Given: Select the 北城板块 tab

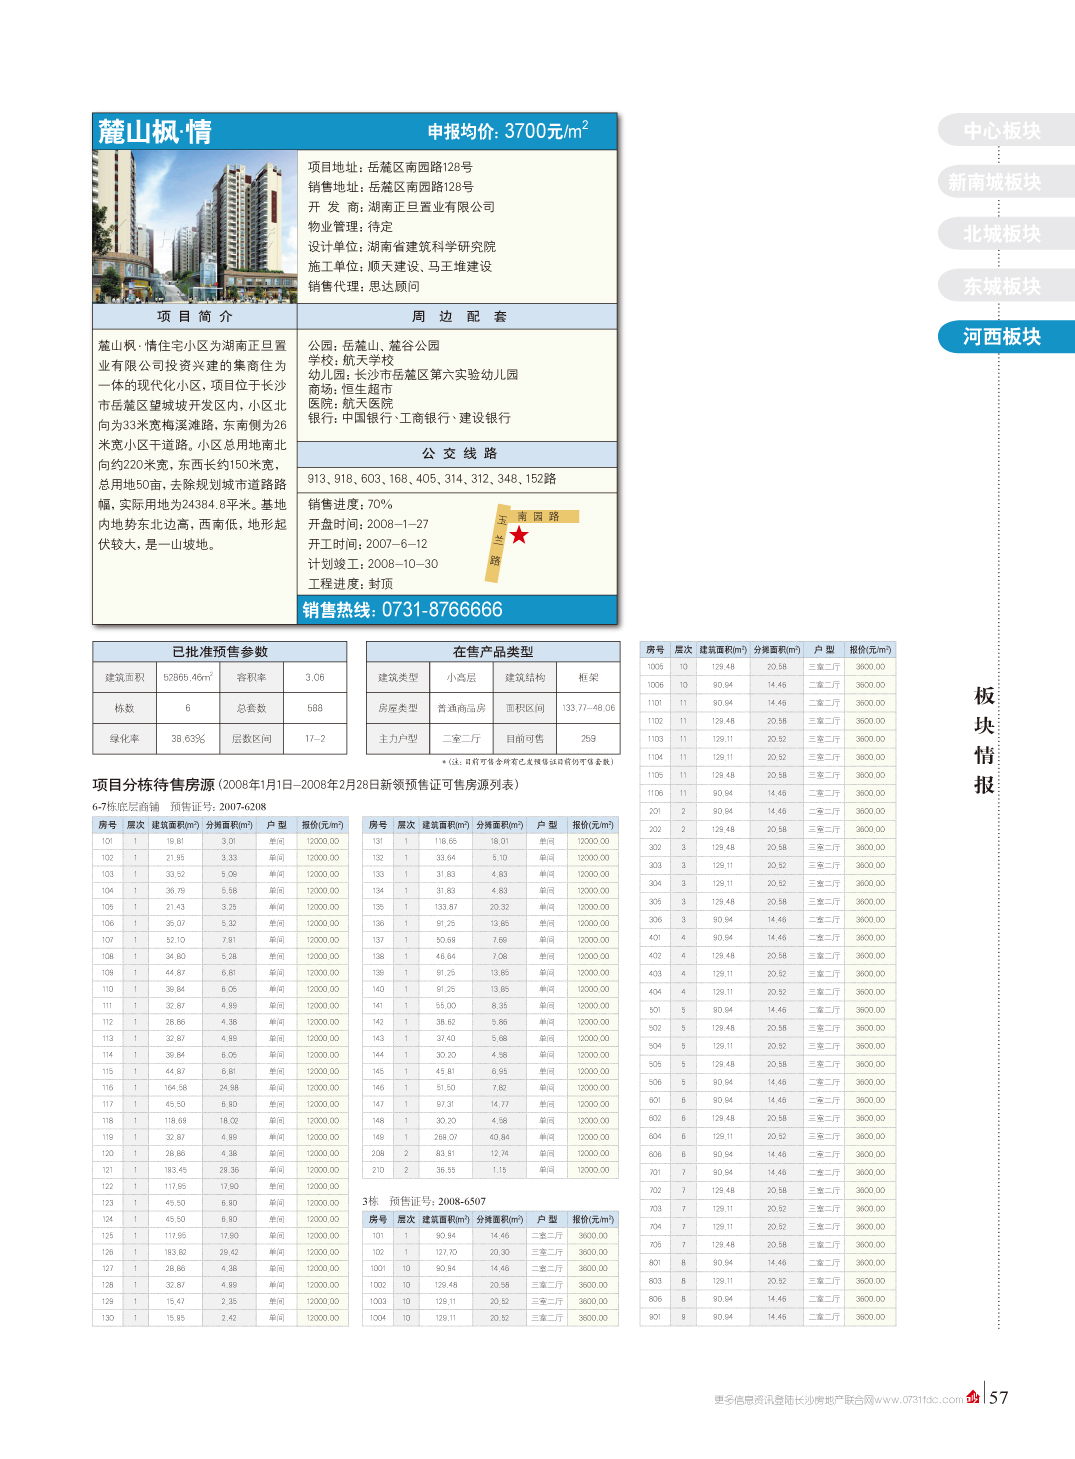Looking at the screenshot, I should tap(1002, 234).
